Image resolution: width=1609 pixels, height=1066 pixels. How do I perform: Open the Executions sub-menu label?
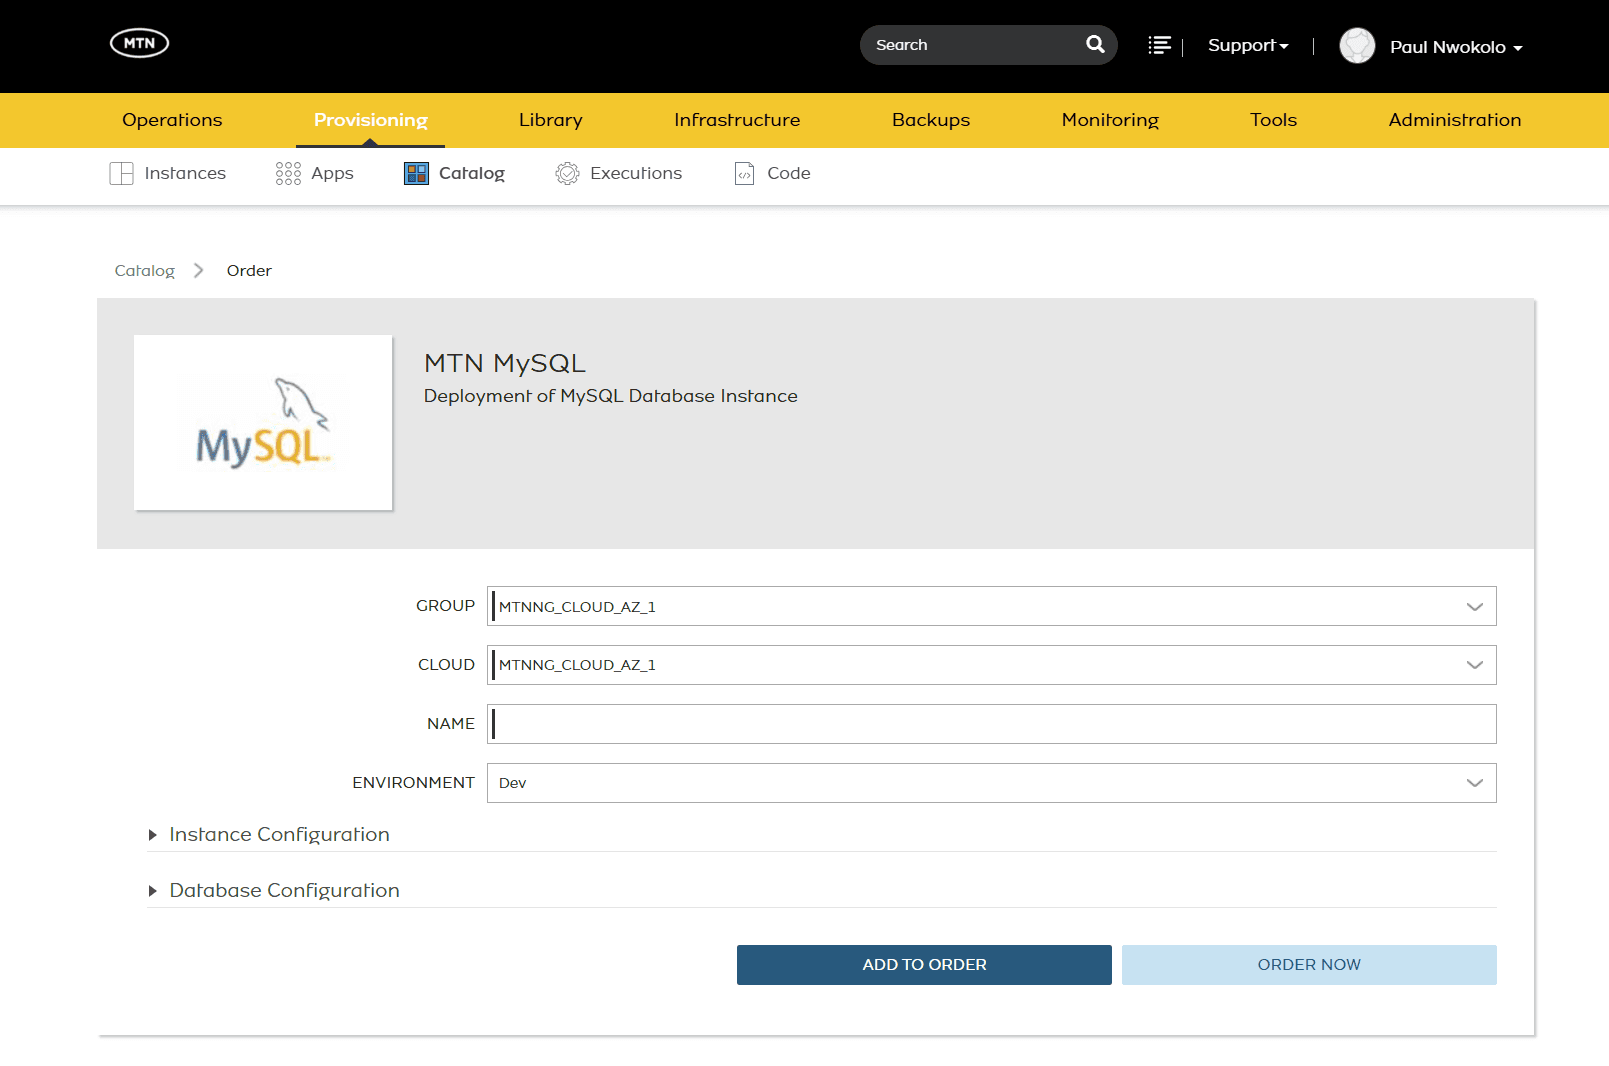click(636, 173)
